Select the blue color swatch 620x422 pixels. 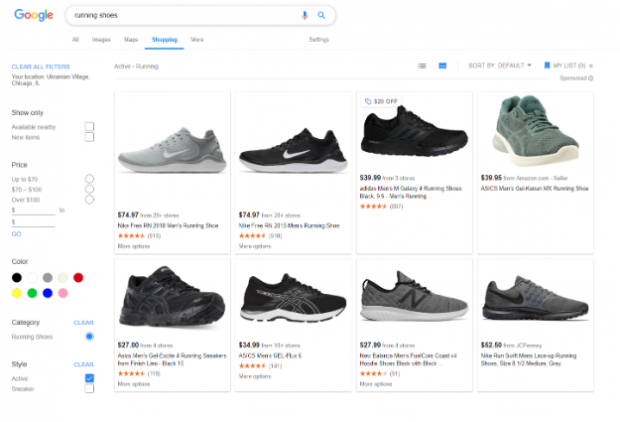click(47, 293)
